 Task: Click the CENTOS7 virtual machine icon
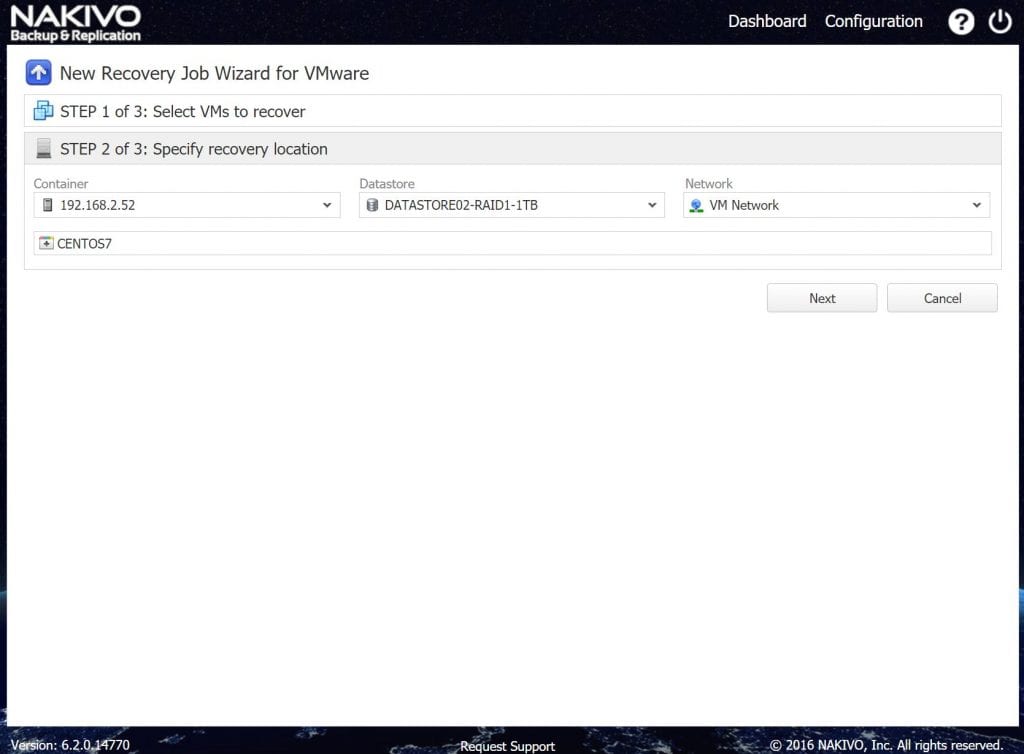pyautogui.click(x=46, y=242)
